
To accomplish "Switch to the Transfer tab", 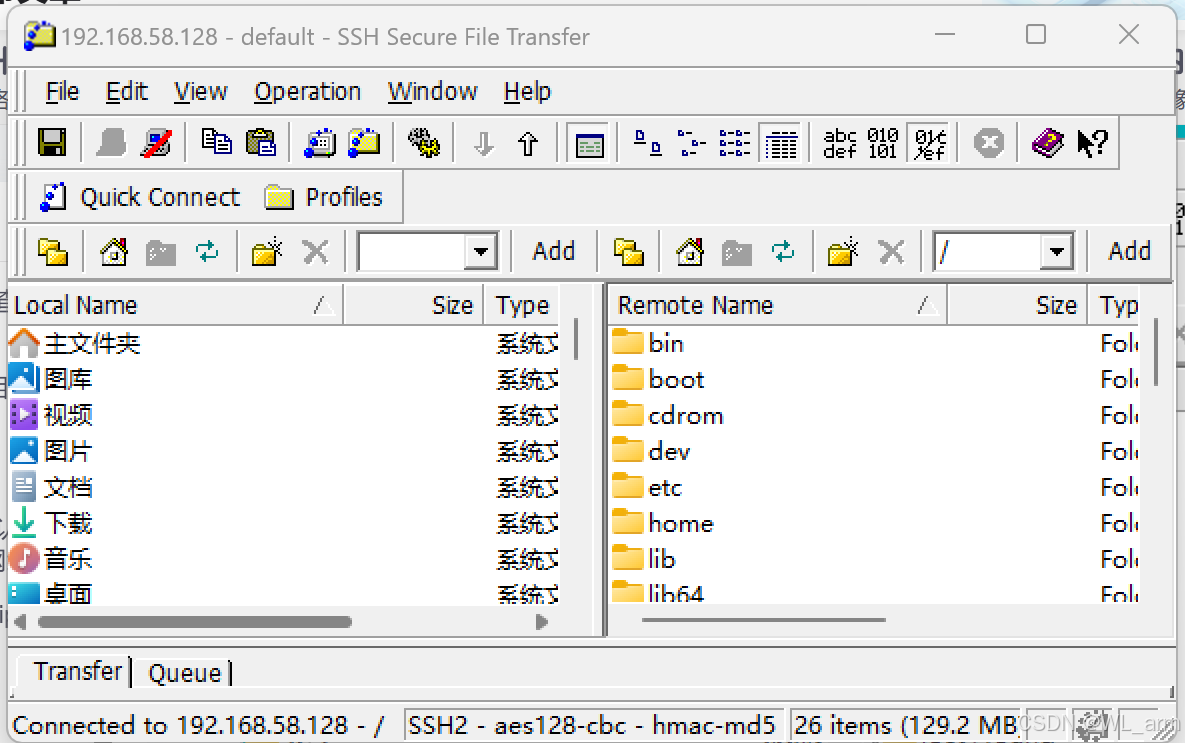I will (x=77, y=671).
